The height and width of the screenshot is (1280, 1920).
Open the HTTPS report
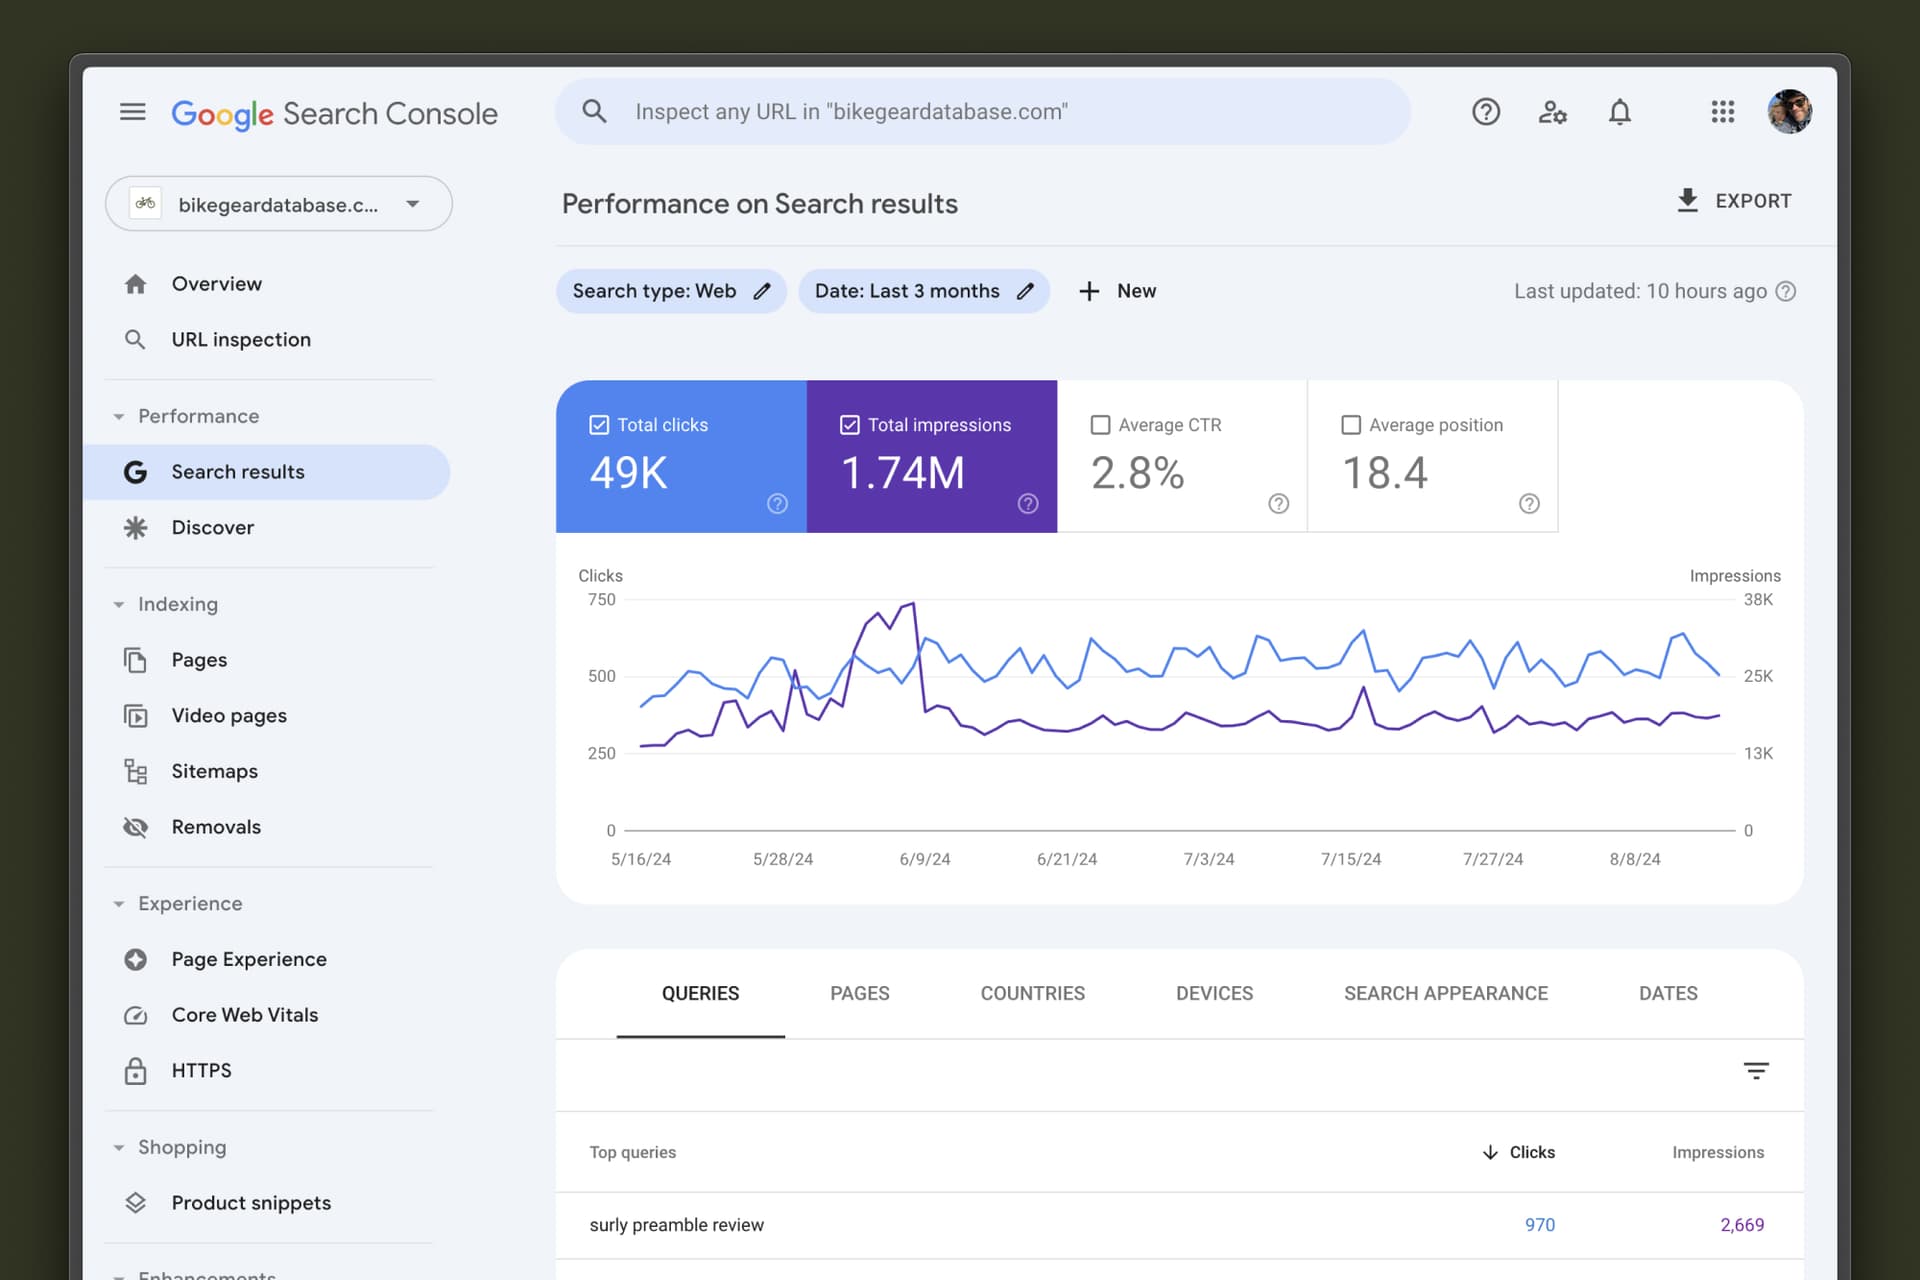coord(202,1070)
